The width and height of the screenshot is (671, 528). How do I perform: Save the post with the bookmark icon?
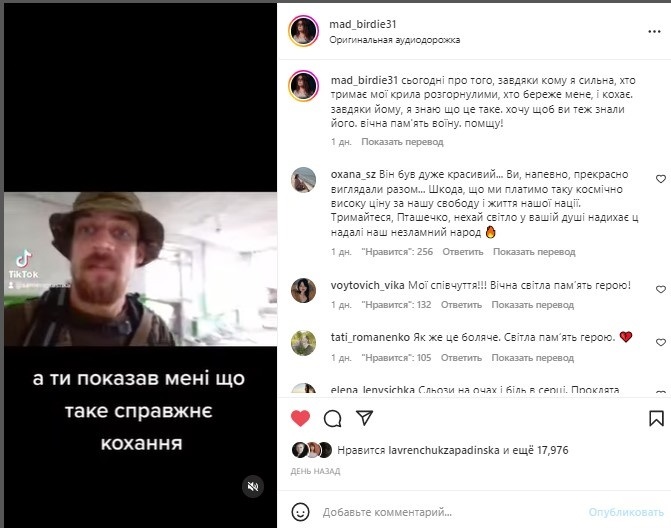656,418
